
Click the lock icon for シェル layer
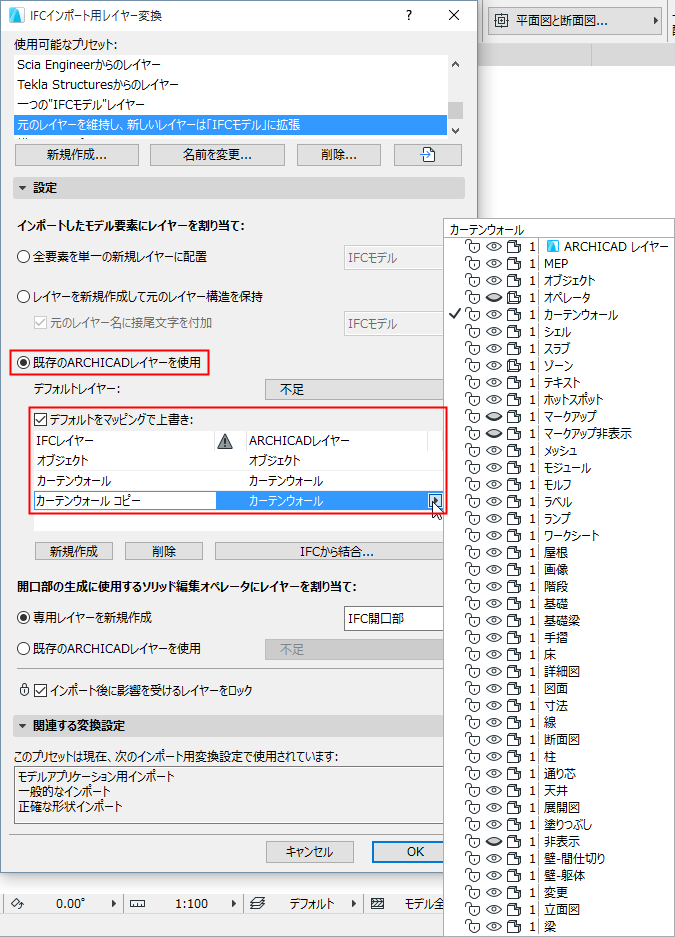coord(472,332)
